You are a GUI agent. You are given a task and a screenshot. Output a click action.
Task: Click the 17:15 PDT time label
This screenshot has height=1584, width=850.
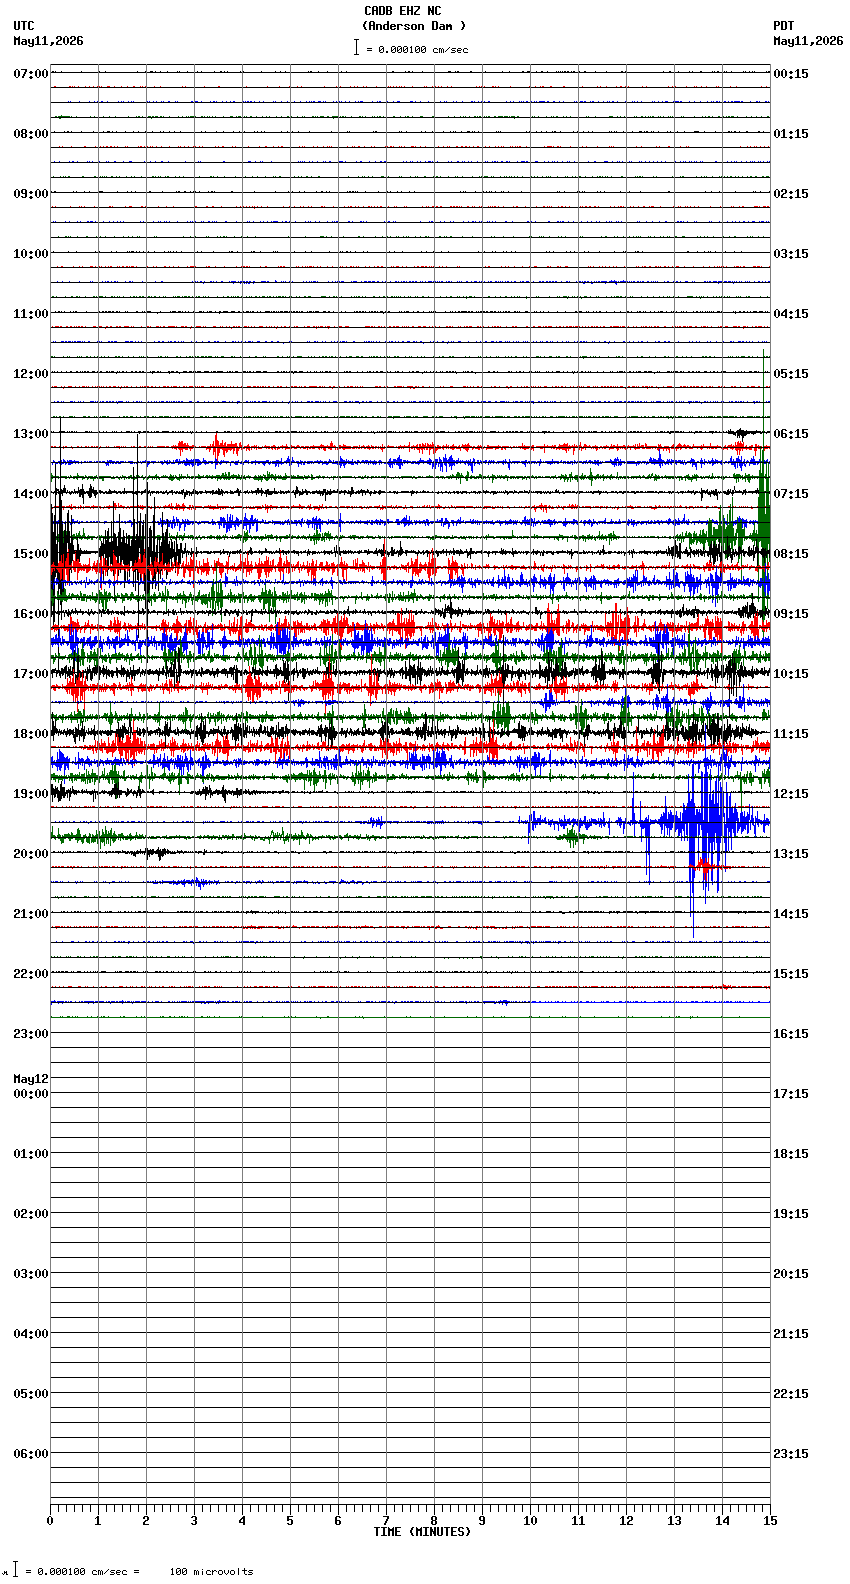click(791, 1094)
